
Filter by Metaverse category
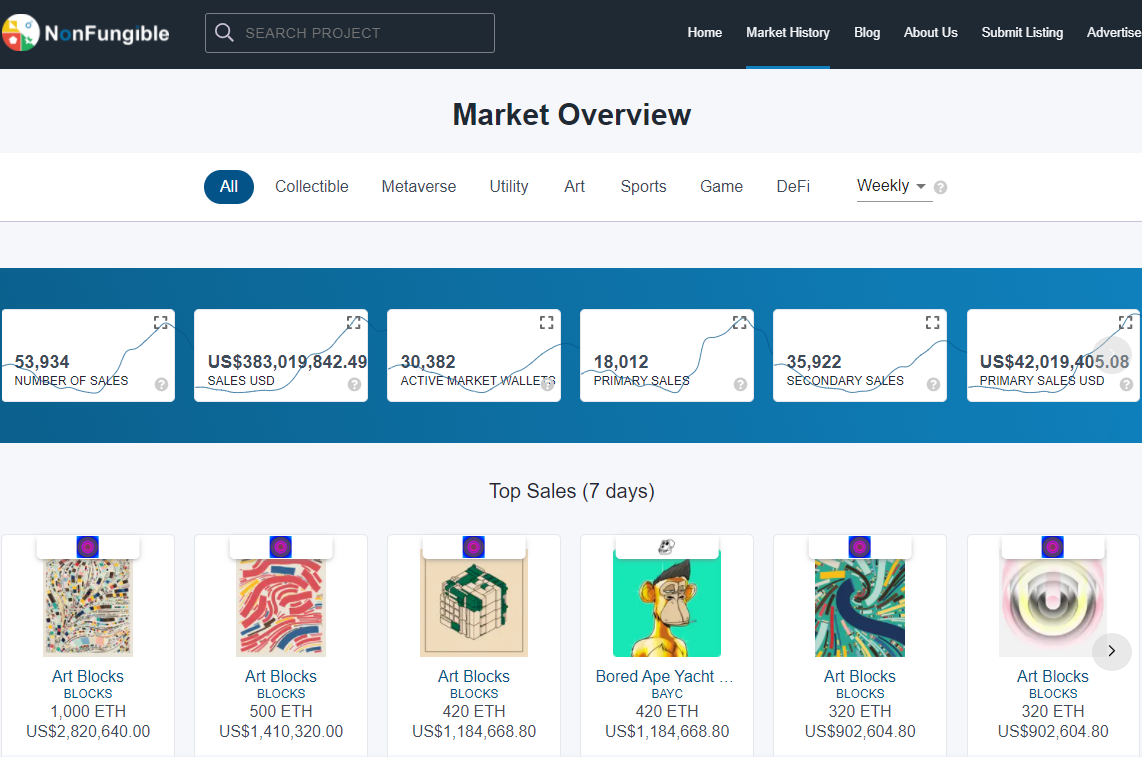(419, 187)
